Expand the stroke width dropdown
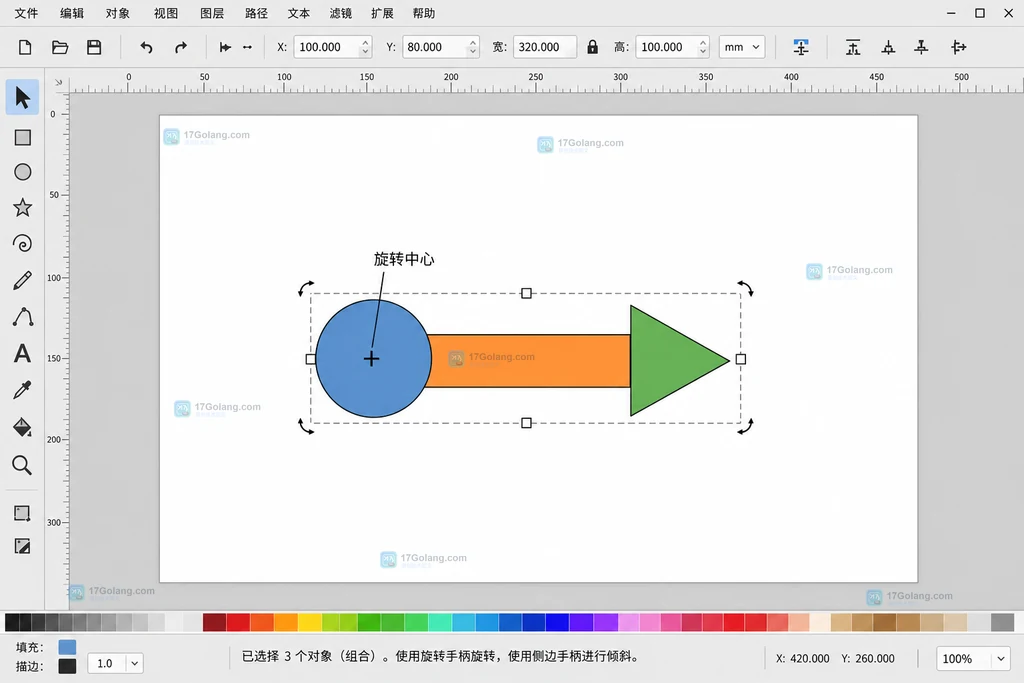This screenshot has height=683, width=1024. tap(135, 663)
